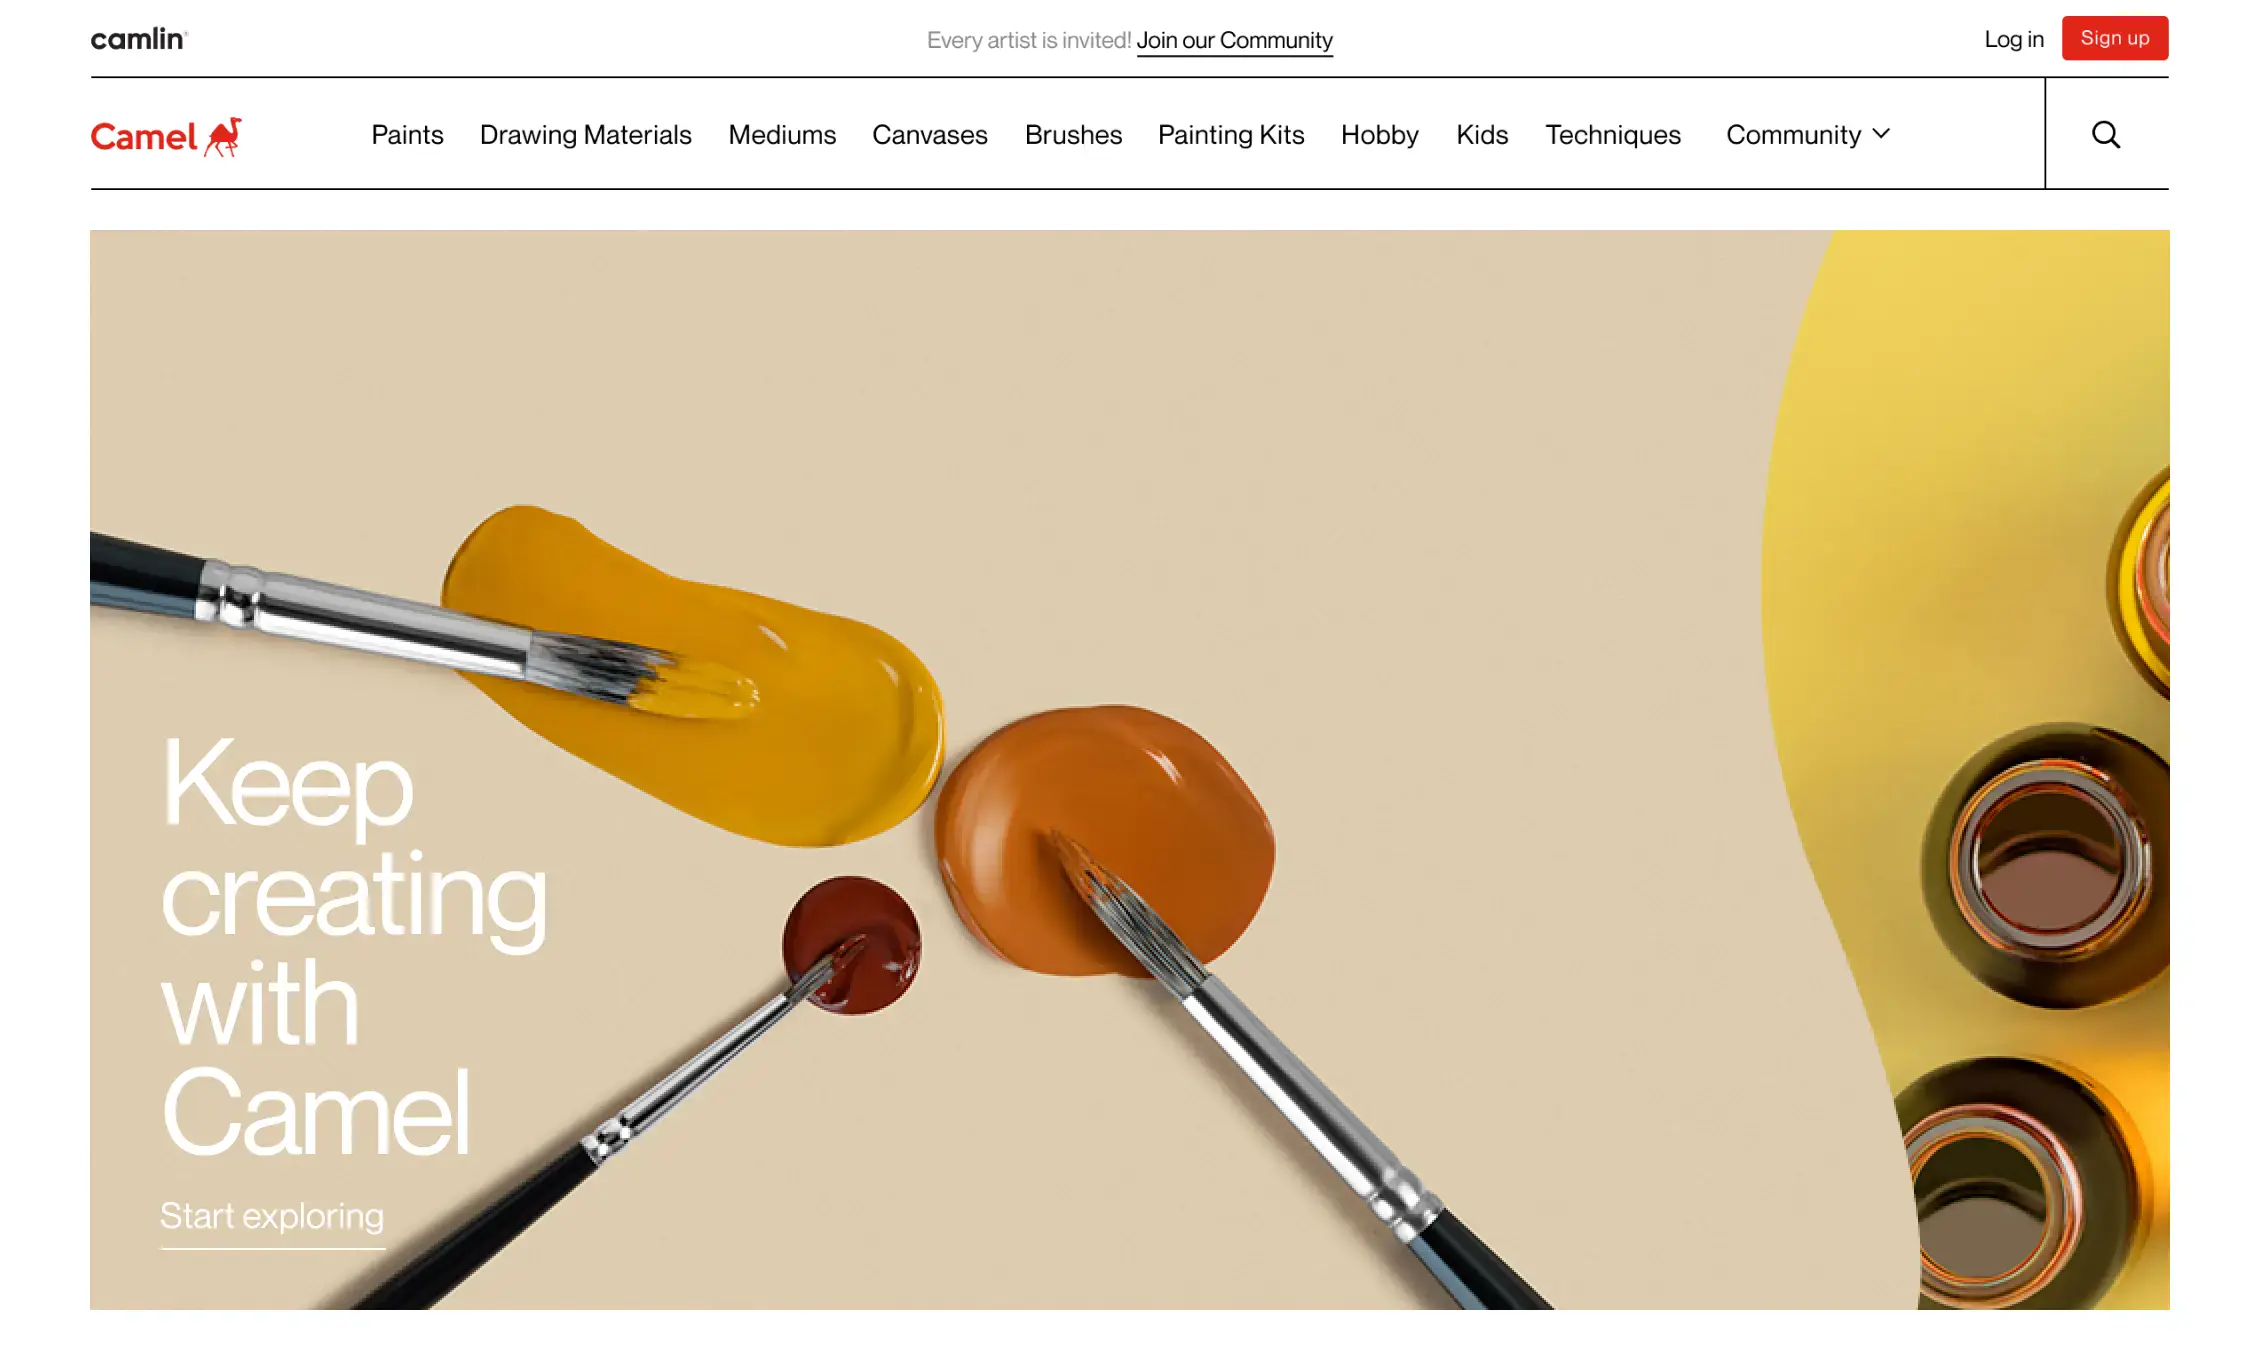Go to Mediums section
Screen dimensions: 2260x1356
[x=782, y=134]
